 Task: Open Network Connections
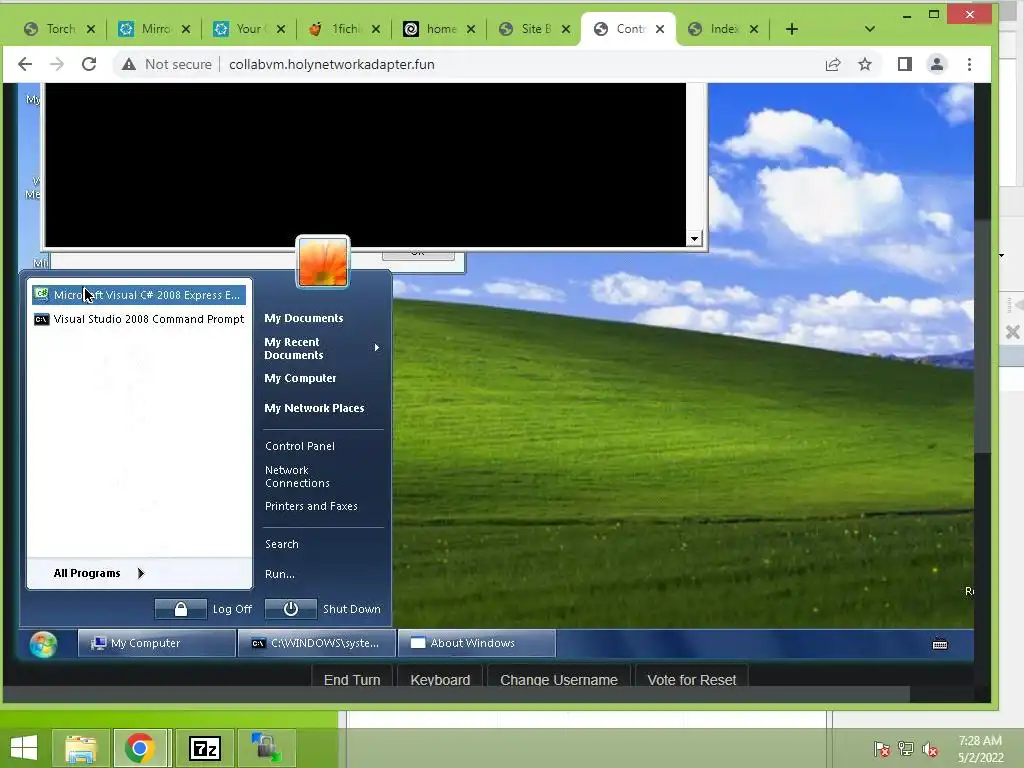click(x=297, y=477)
